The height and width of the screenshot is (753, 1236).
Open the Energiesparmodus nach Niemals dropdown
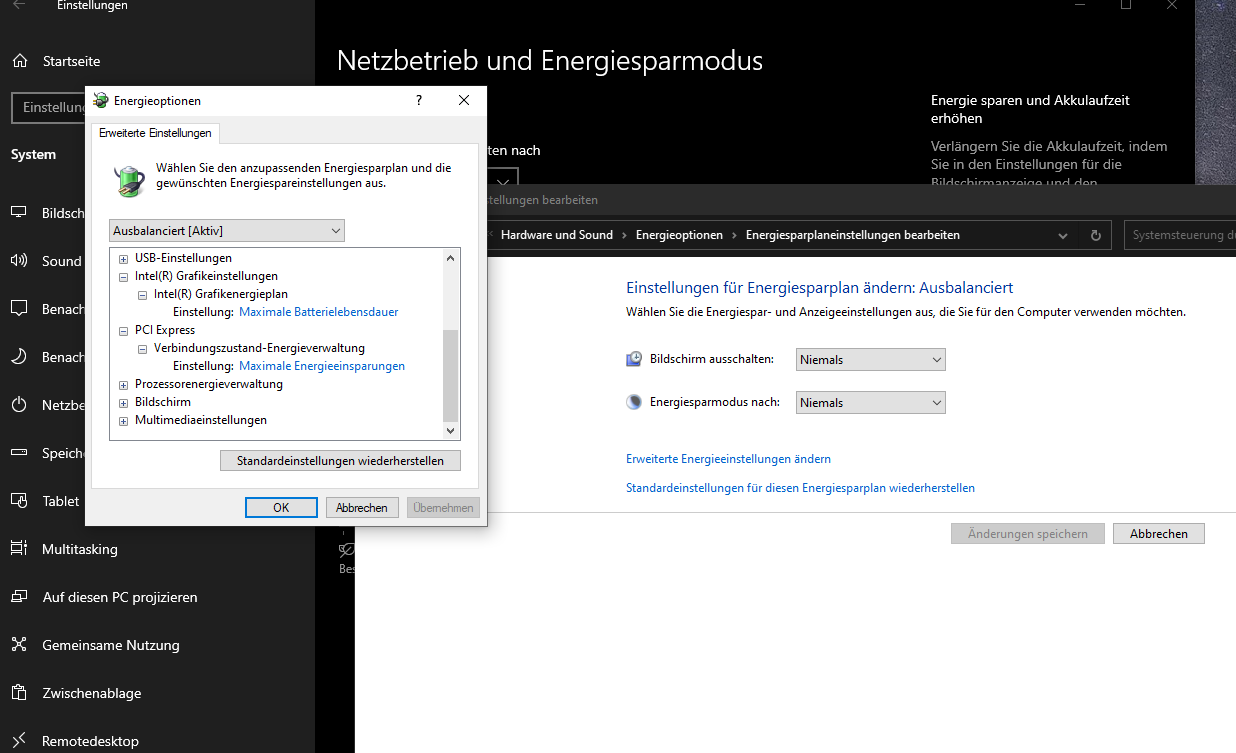click(871, 402)
